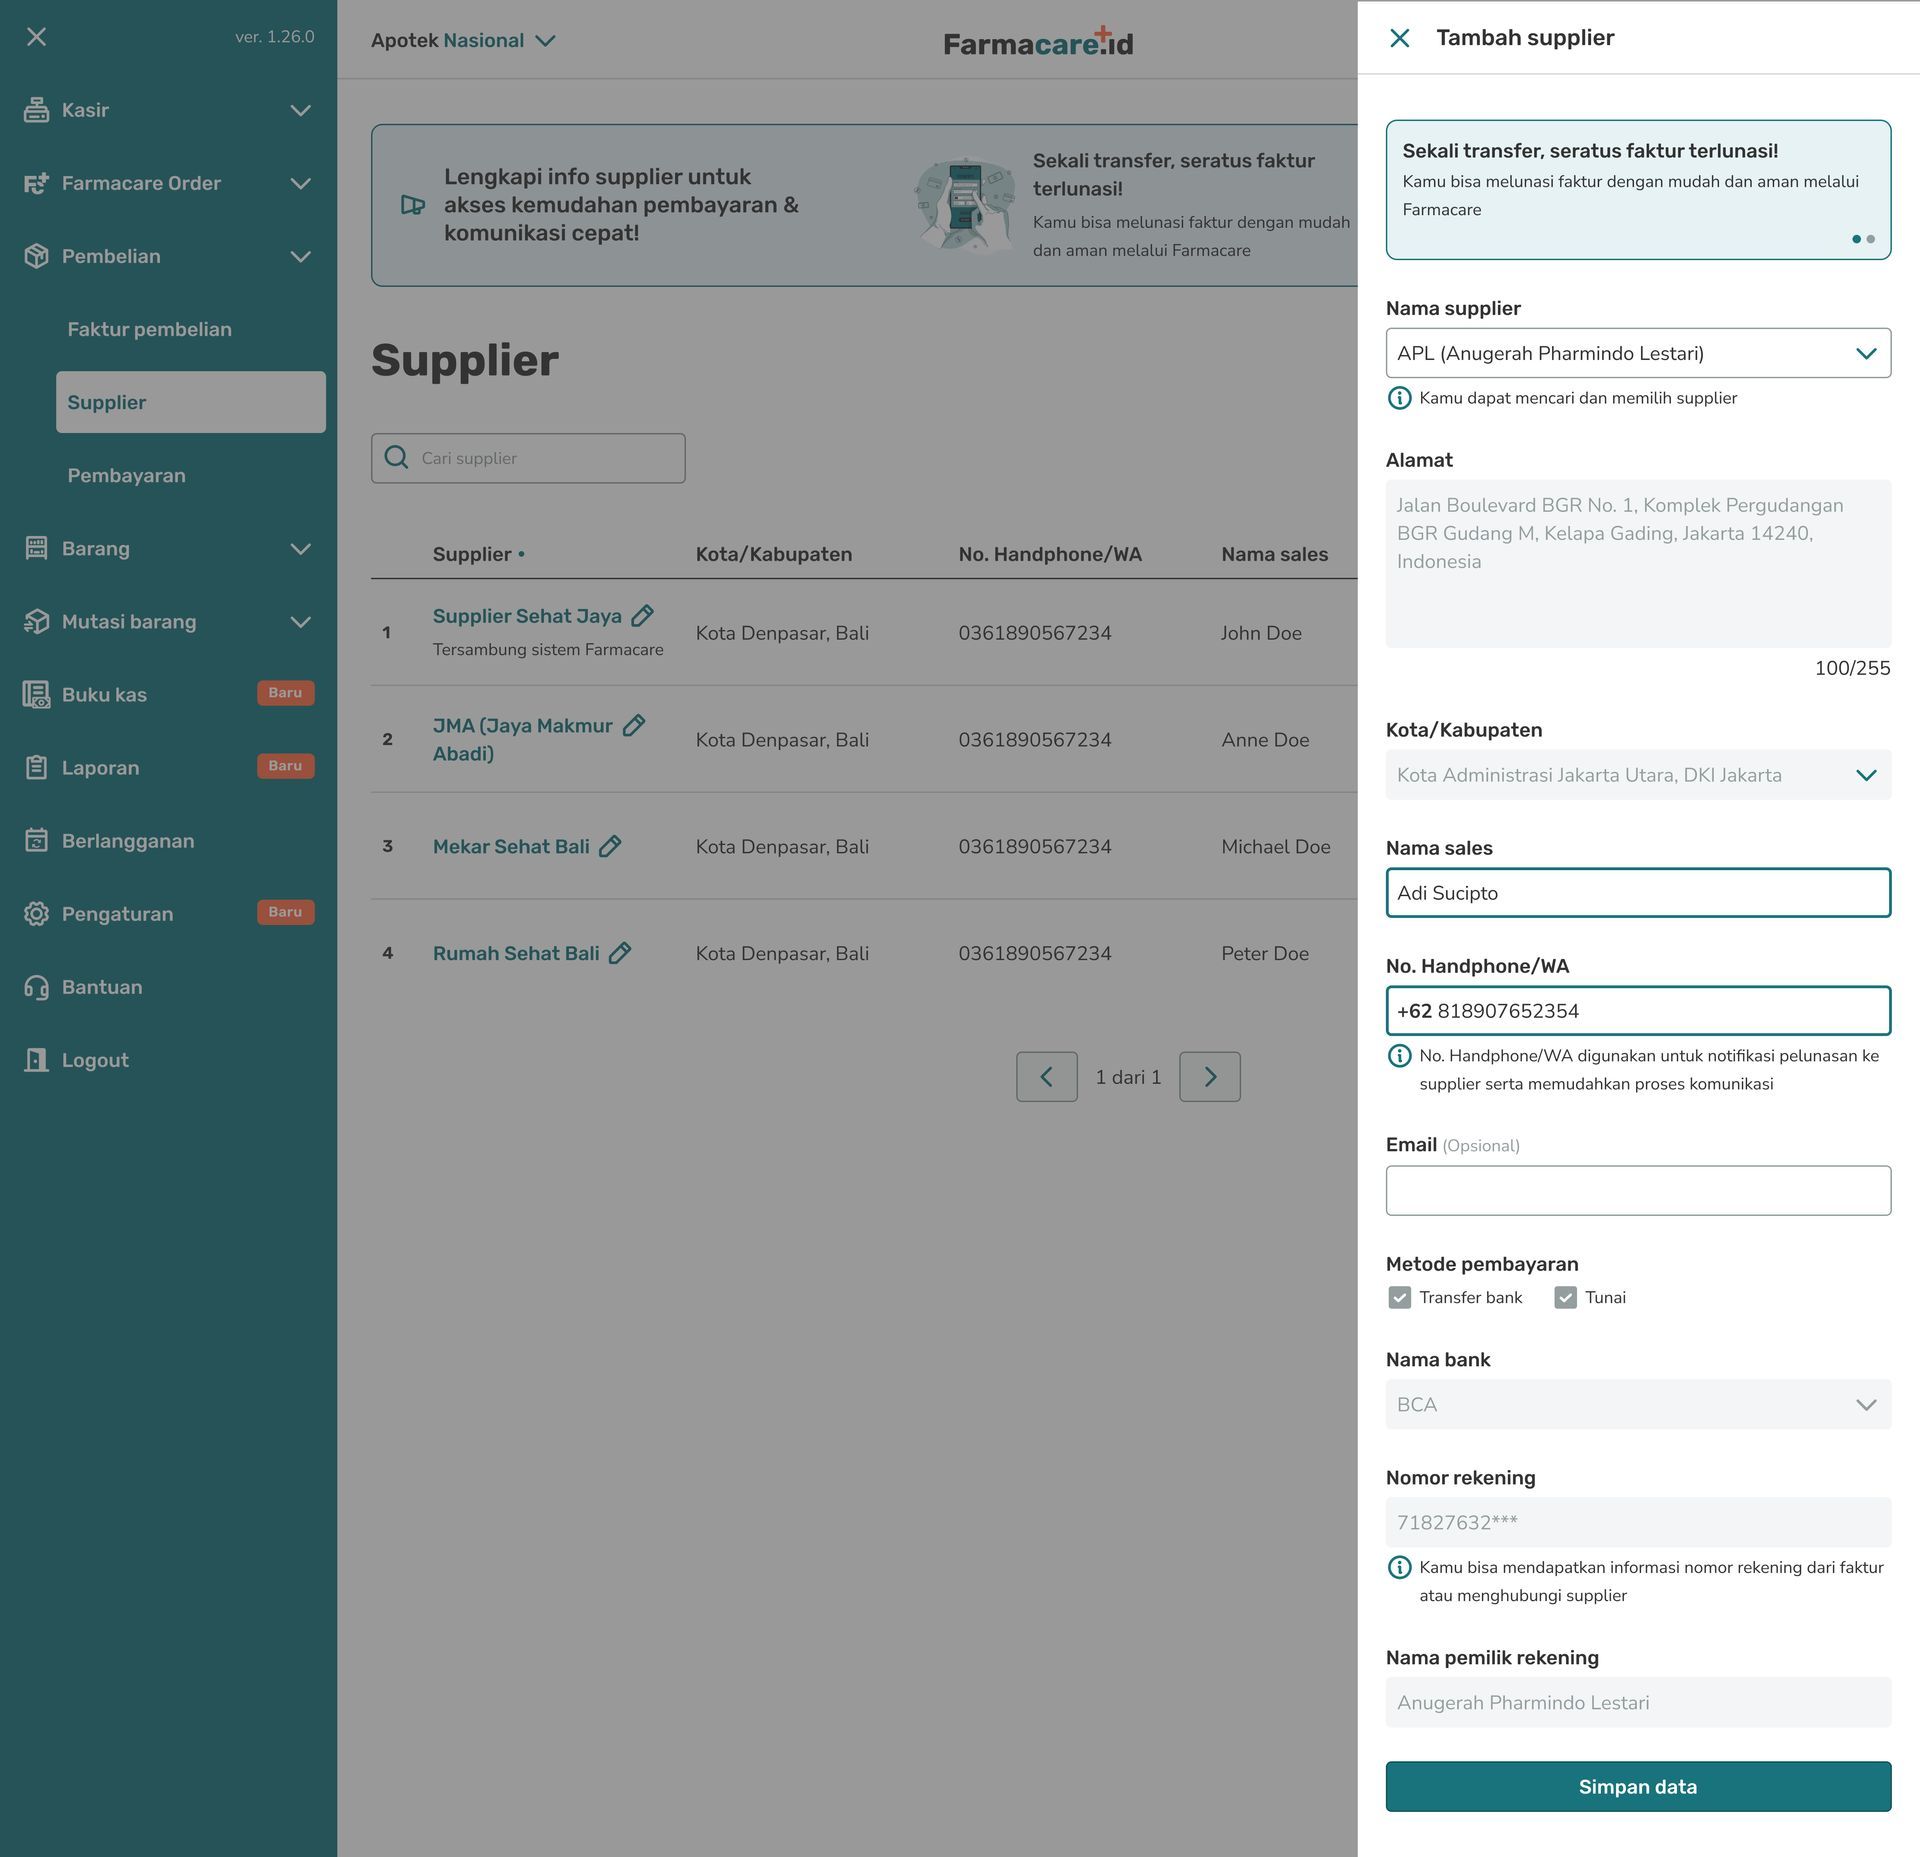Image resolution: width=1920 pixels, height=1857 pixels.
Task: Click the Mutasi barang icon
Action: [36, 621]
